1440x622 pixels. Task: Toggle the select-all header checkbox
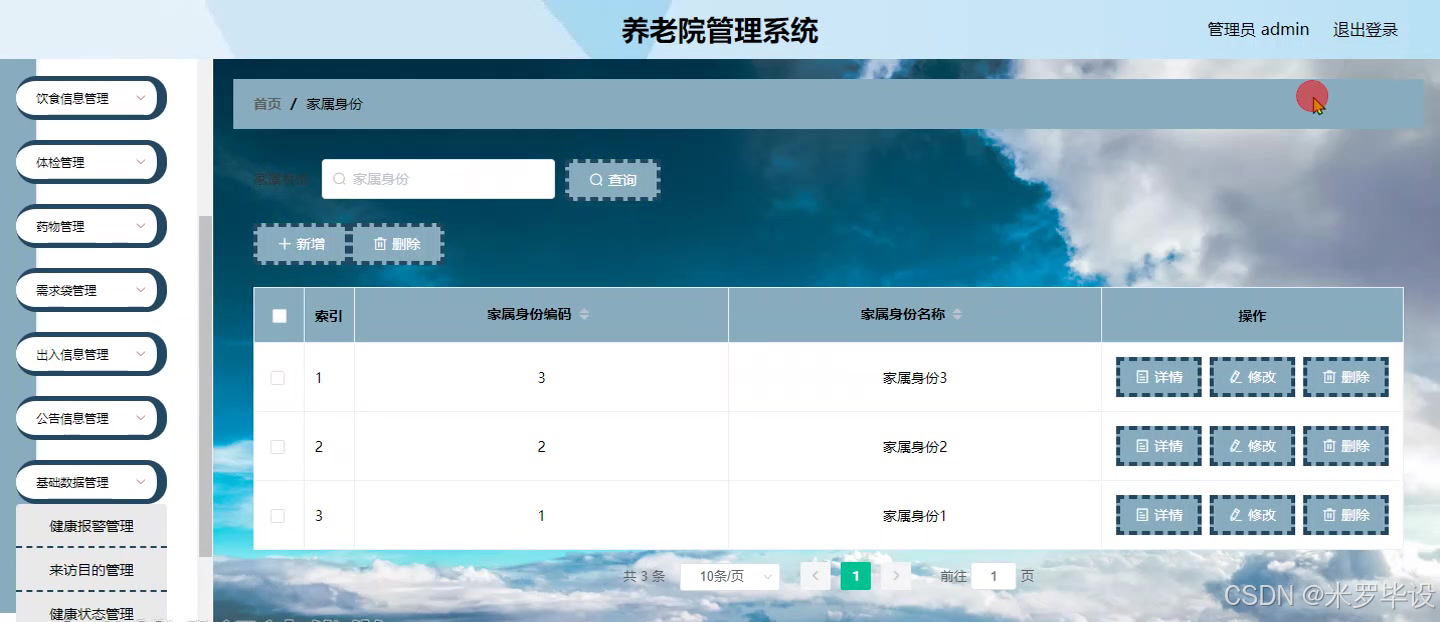[279, 316]
